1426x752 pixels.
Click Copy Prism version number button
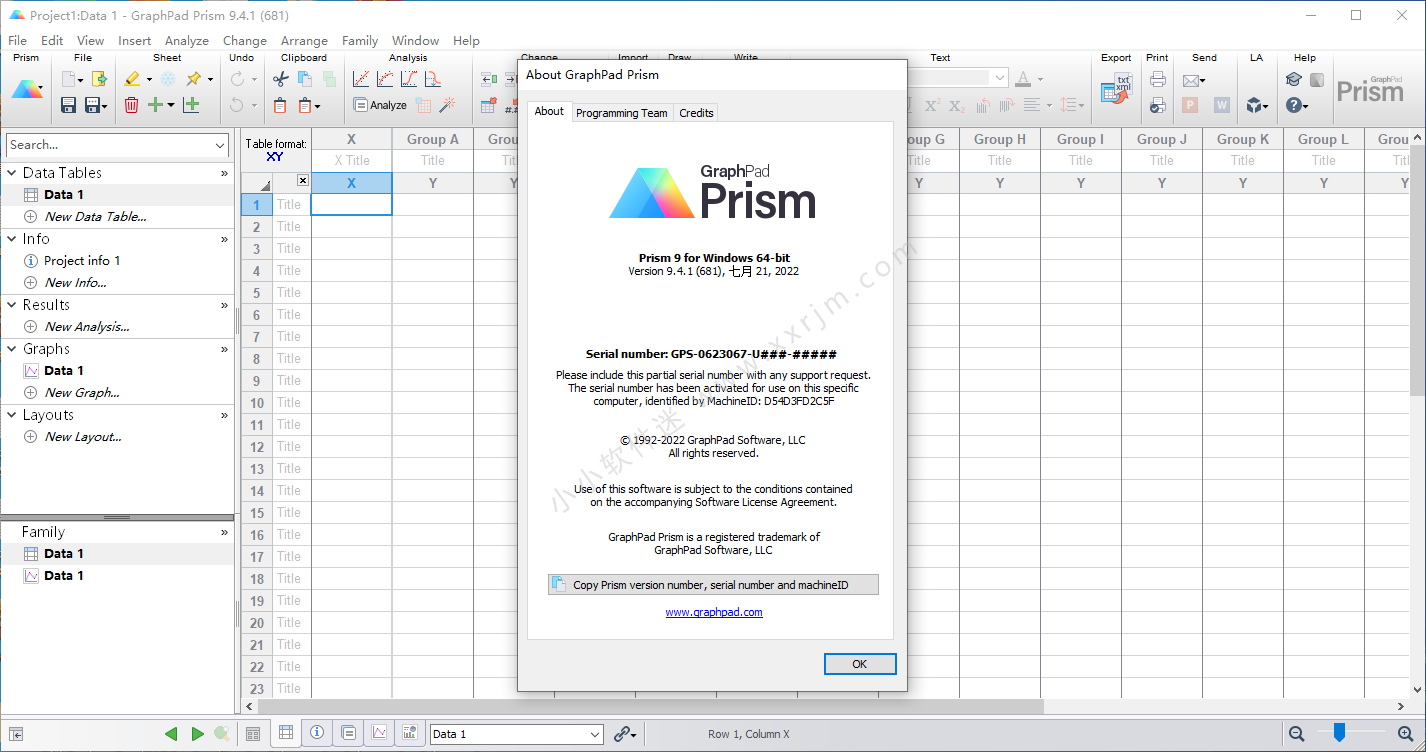[x=713, y=585]
